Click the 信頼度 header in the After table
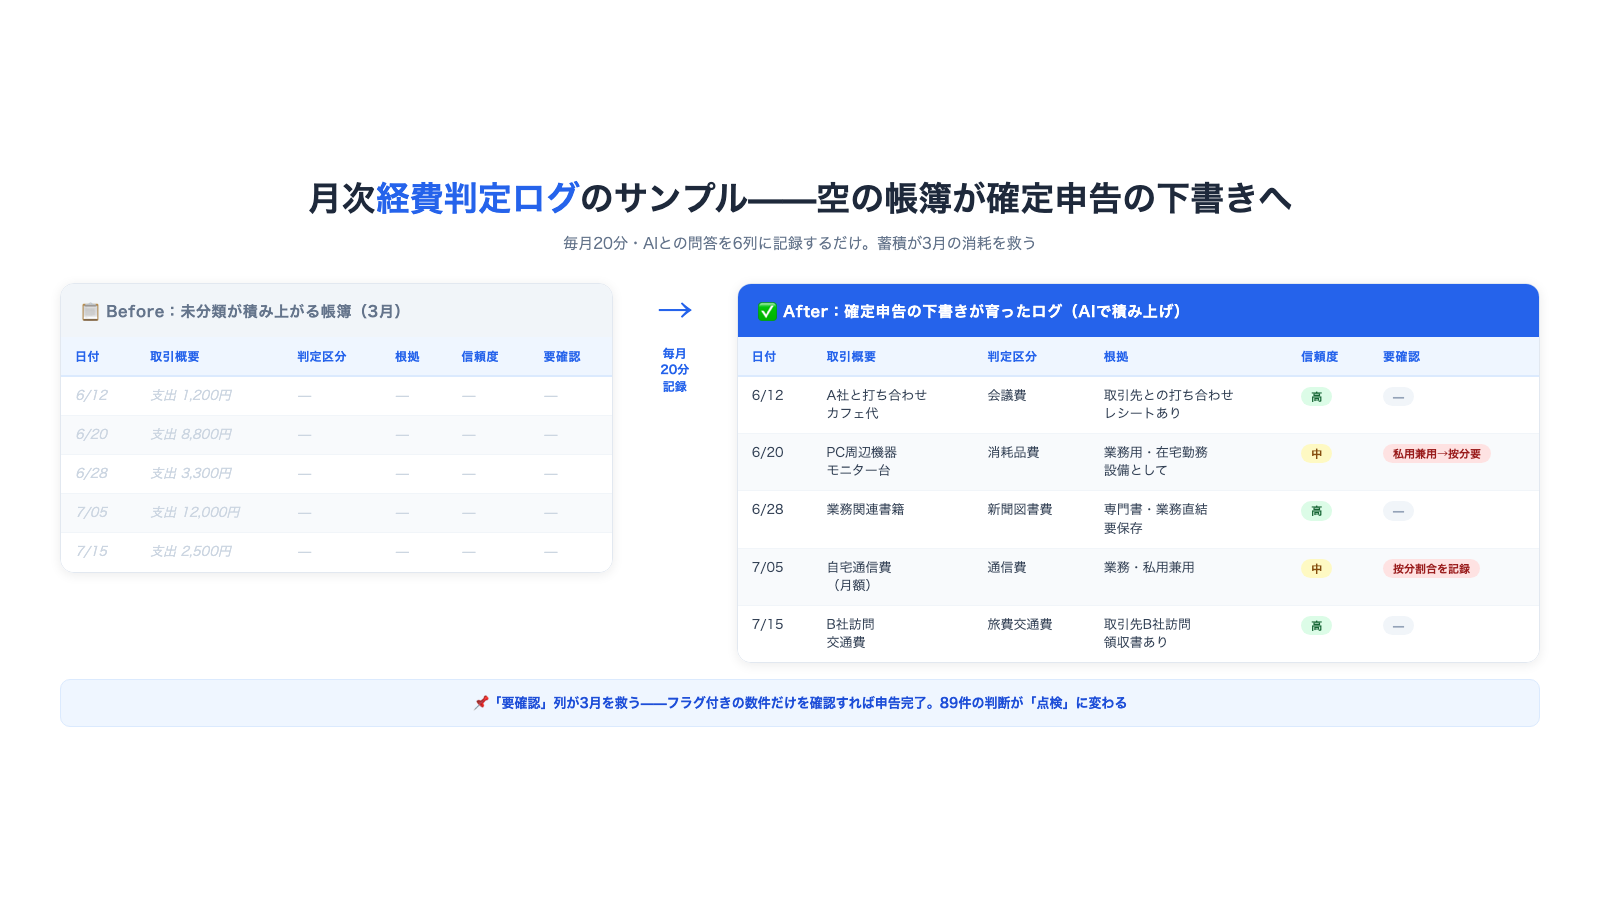The height and width of the screenshot is (900, 1600). coord(1319,357)
